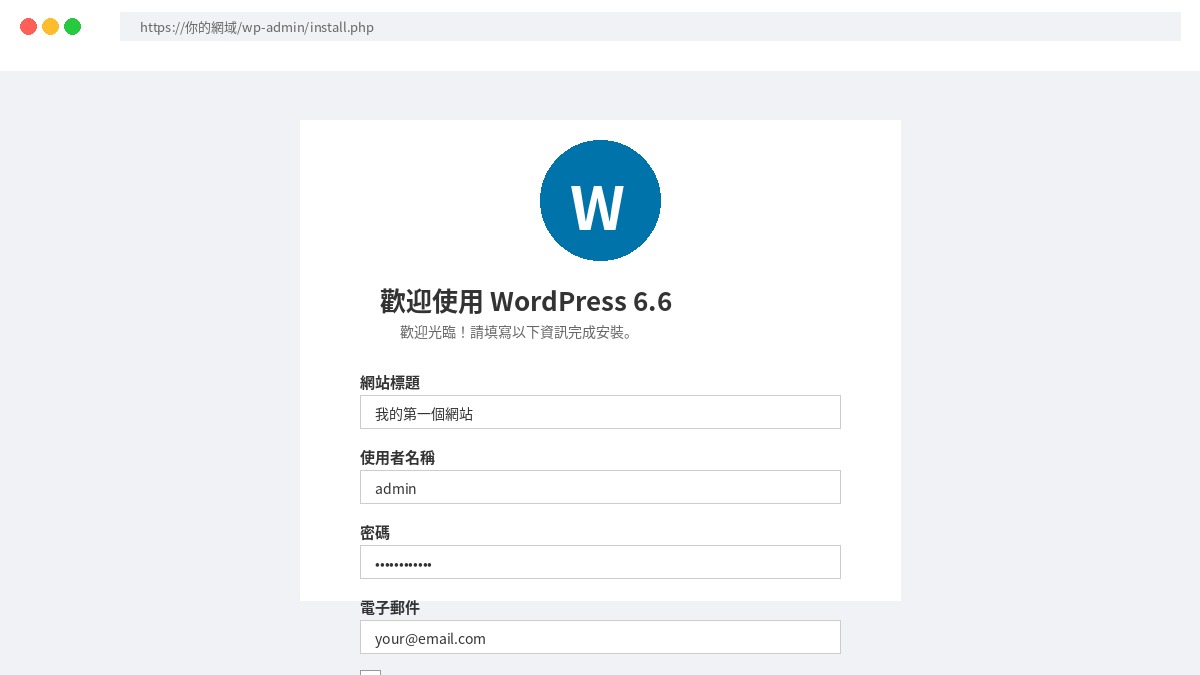Click the 歡迎光臨 installation instructions text

tap(518, 332)
